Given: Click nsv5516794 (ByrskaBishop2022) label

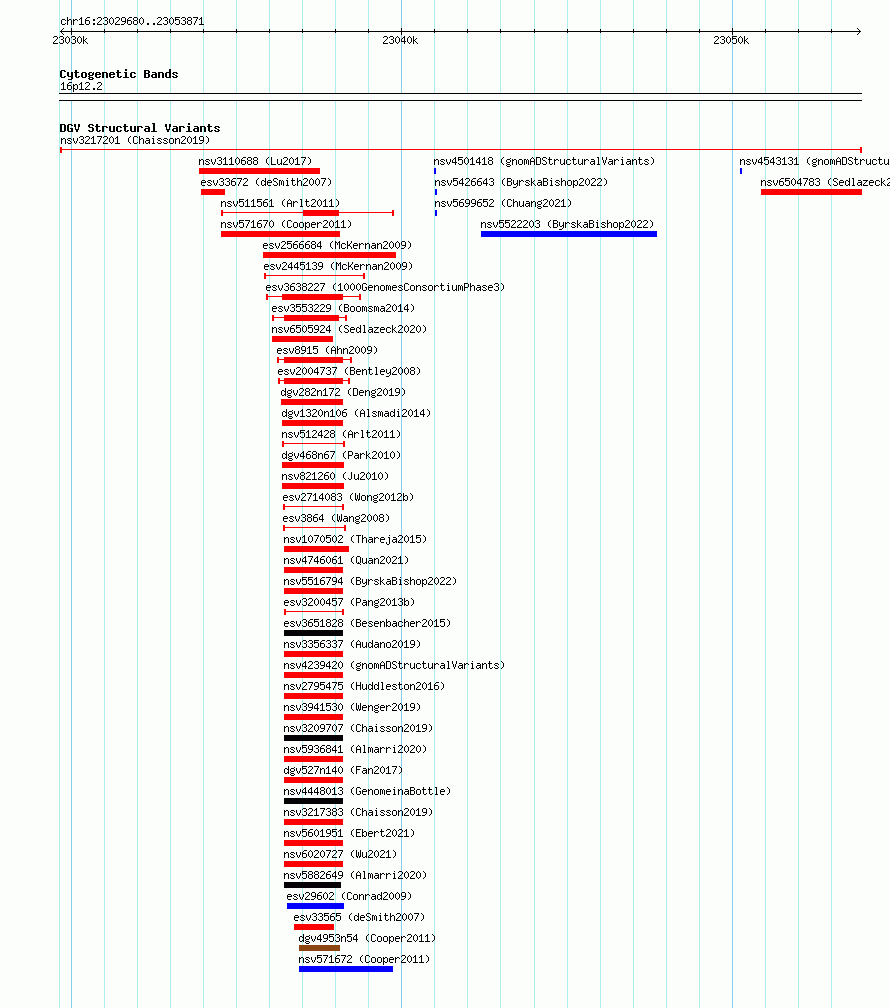Looking at the screenshot, I should pyautogui.click(x=370, y=581).
